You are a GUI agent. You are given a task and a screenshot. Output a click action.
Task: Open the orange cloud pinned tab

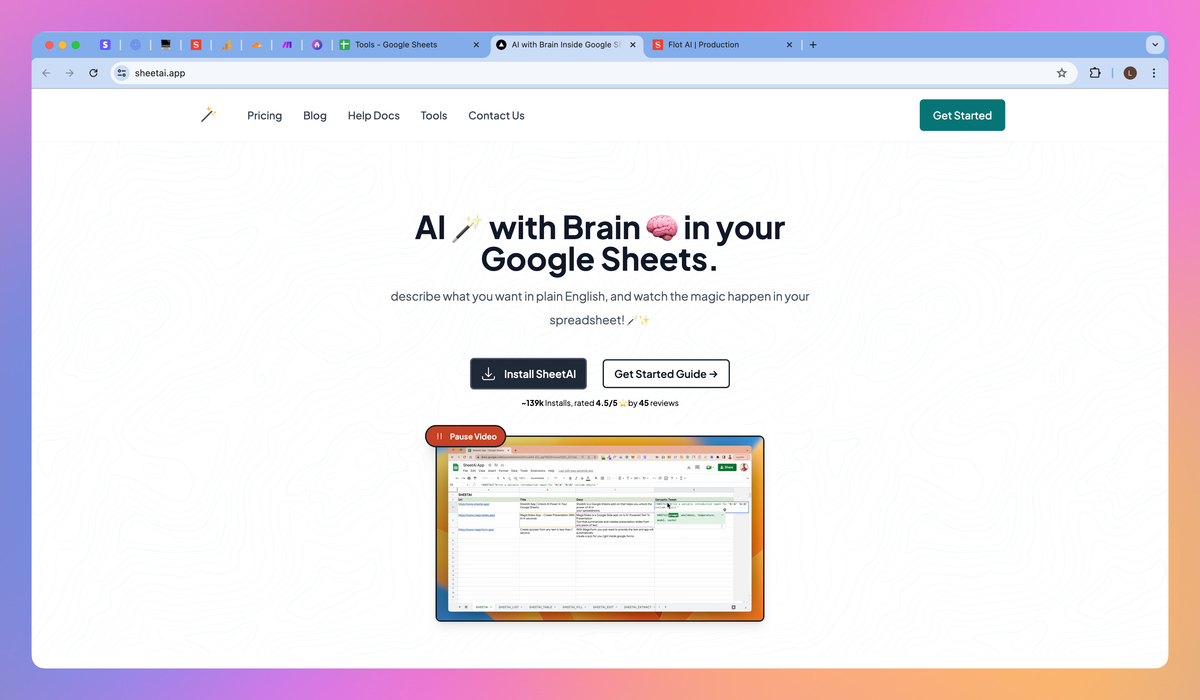[x=256, y=45]
